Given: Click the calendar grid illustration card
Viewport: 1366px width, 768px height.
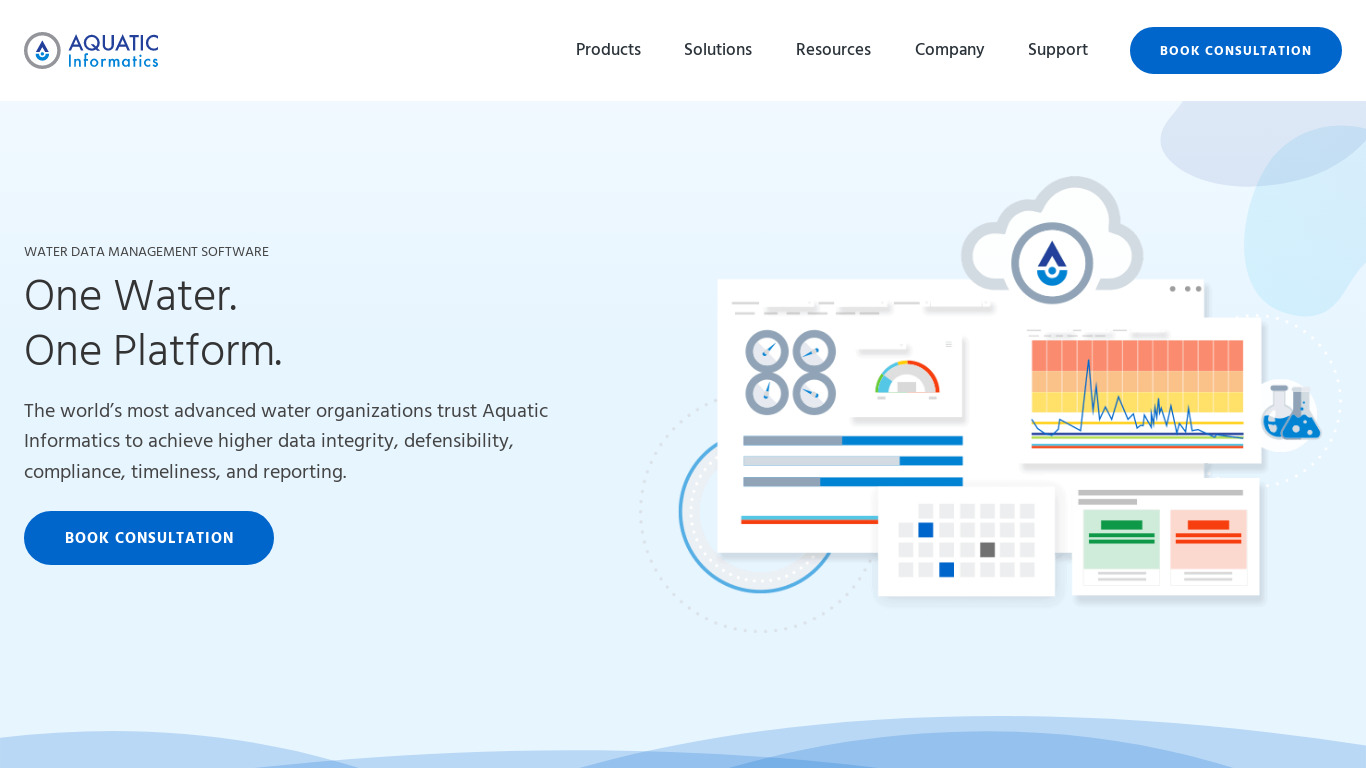Looking at the screenshot, I should click(x=967, y=541).
